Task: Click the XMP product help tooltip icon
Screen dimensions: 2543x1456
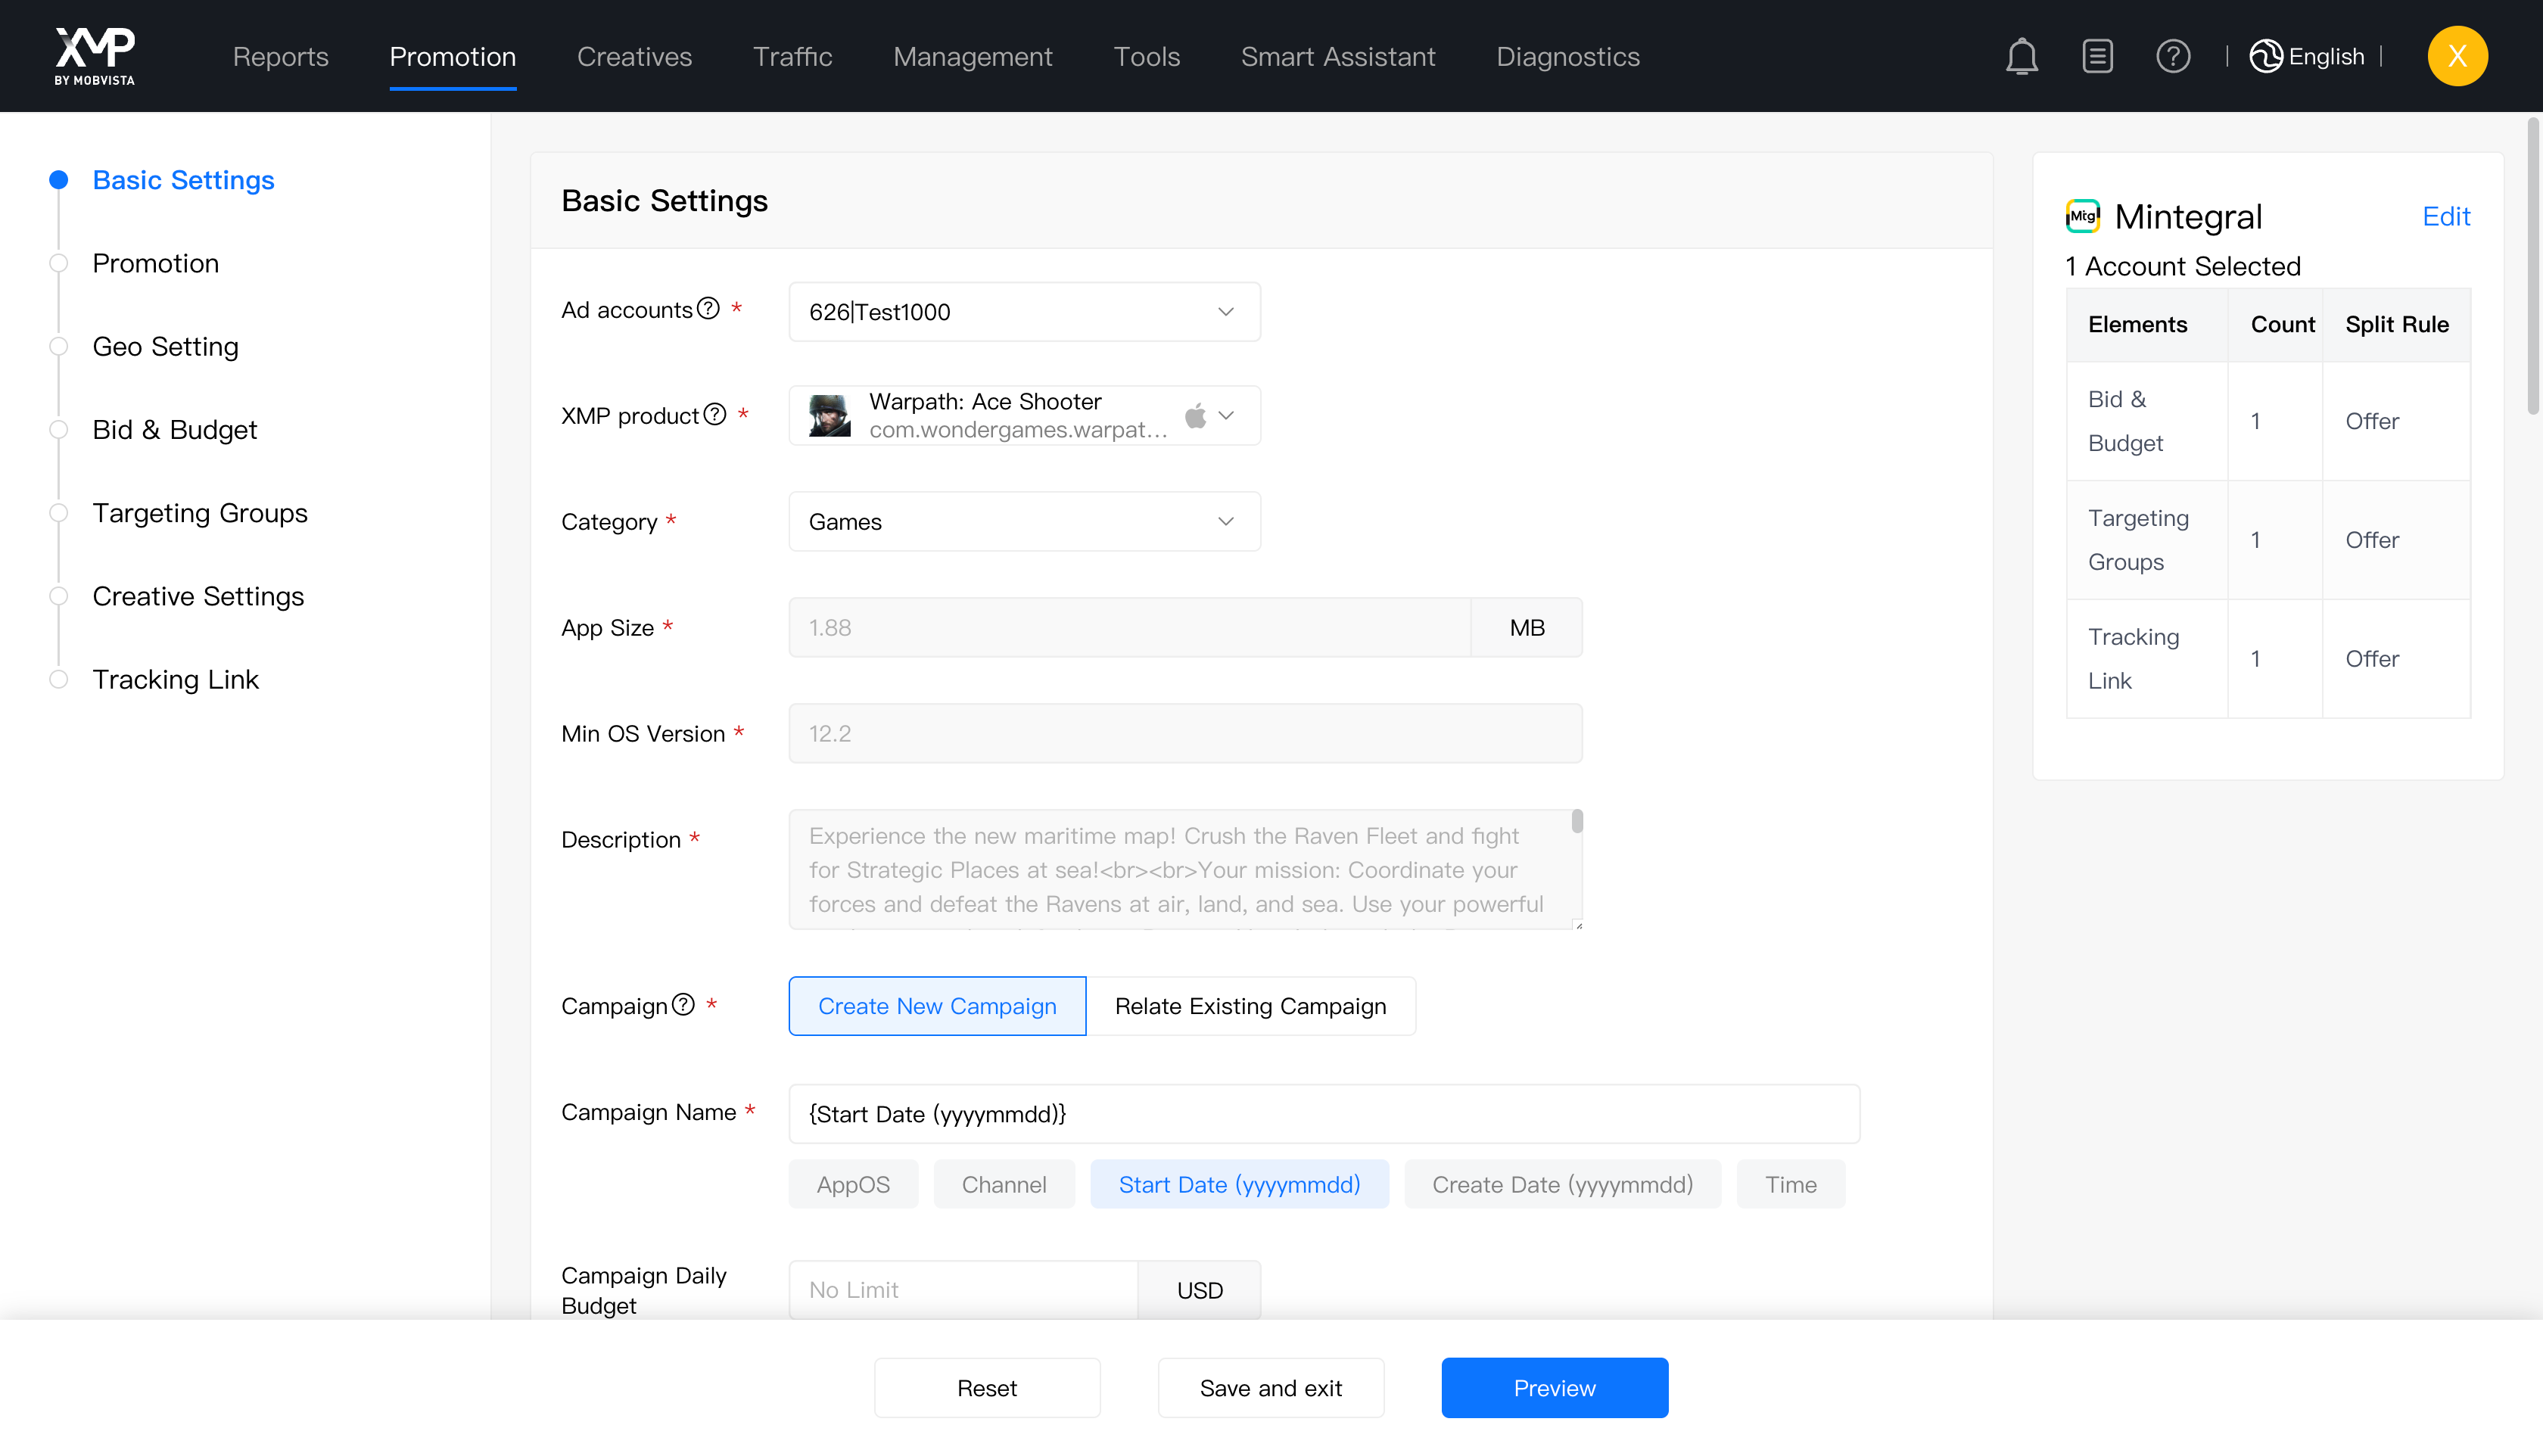Action: [x=714, y=414]
